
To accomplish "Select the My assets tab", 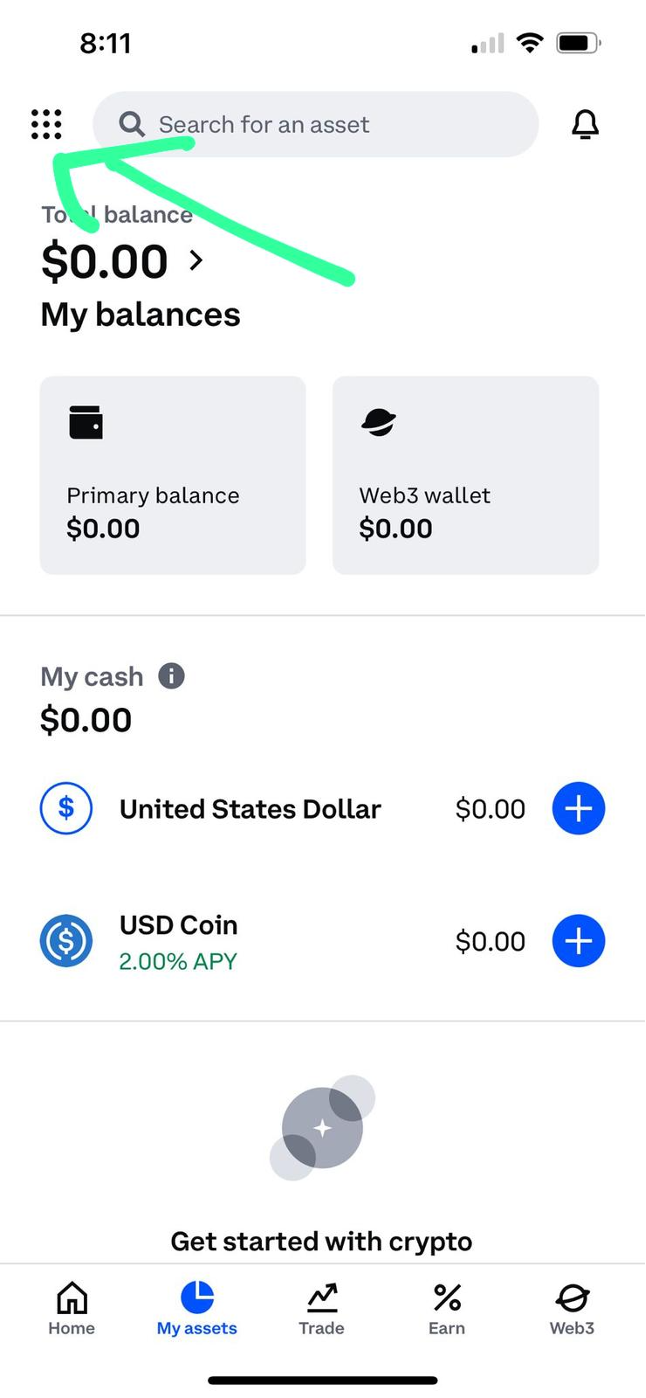I will pos(197,1309).
